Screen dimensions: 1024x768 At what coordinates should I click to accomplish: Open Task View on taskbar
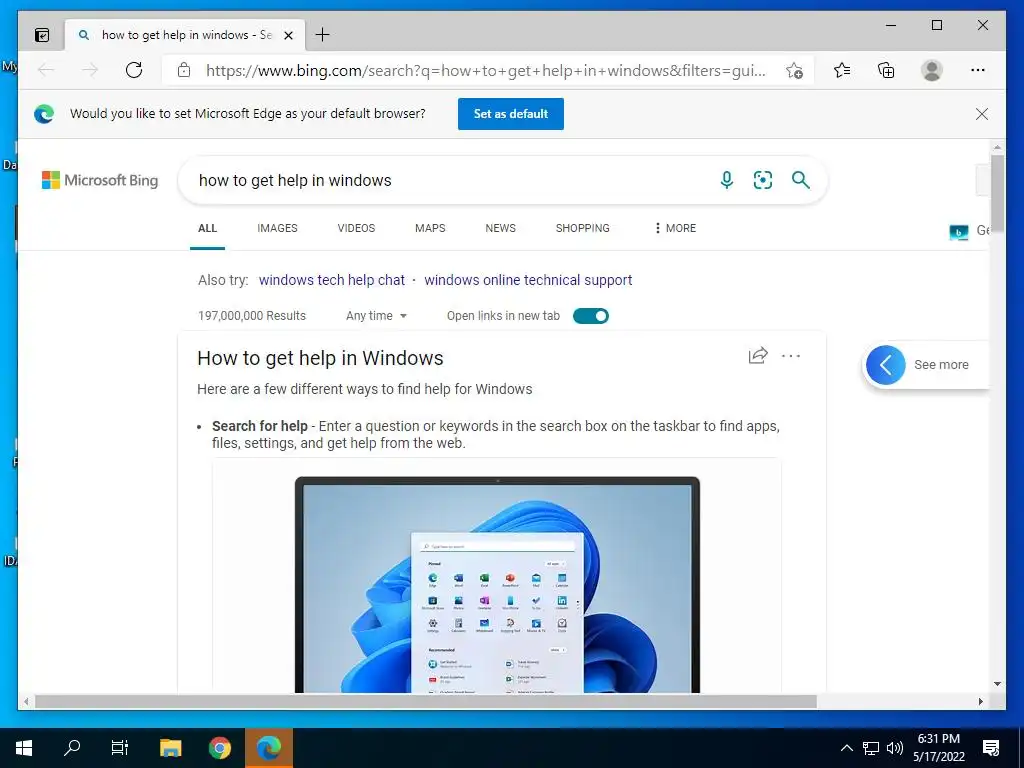coord(120,747)
